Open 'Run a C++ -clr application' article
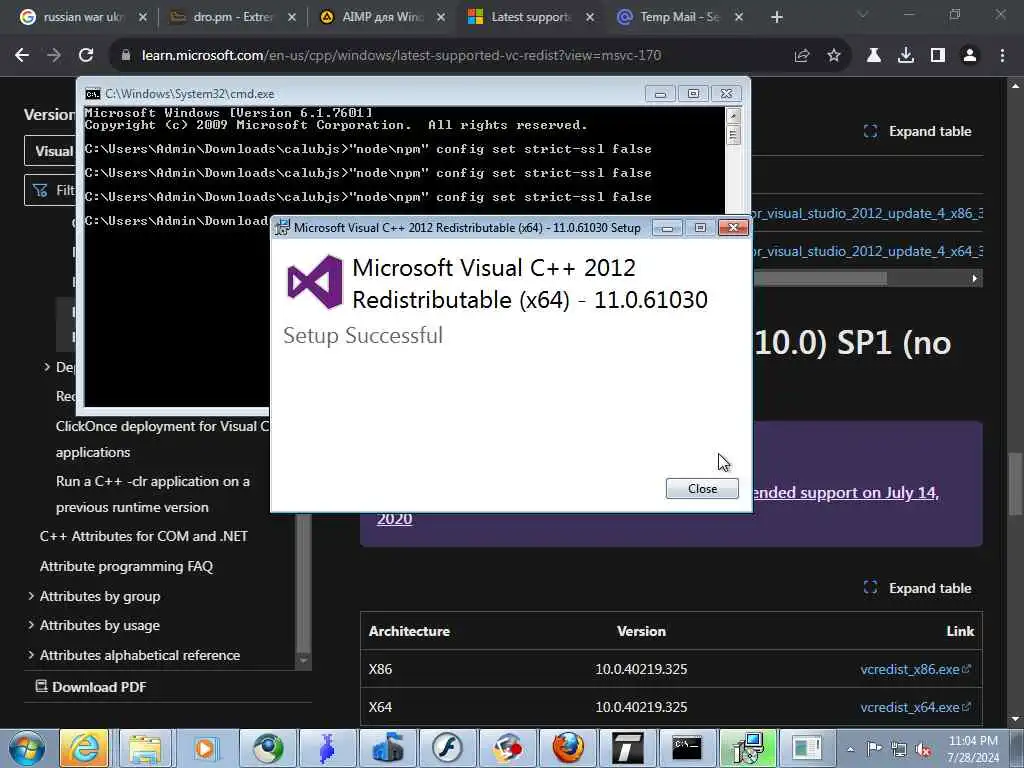 click(153, 494)
